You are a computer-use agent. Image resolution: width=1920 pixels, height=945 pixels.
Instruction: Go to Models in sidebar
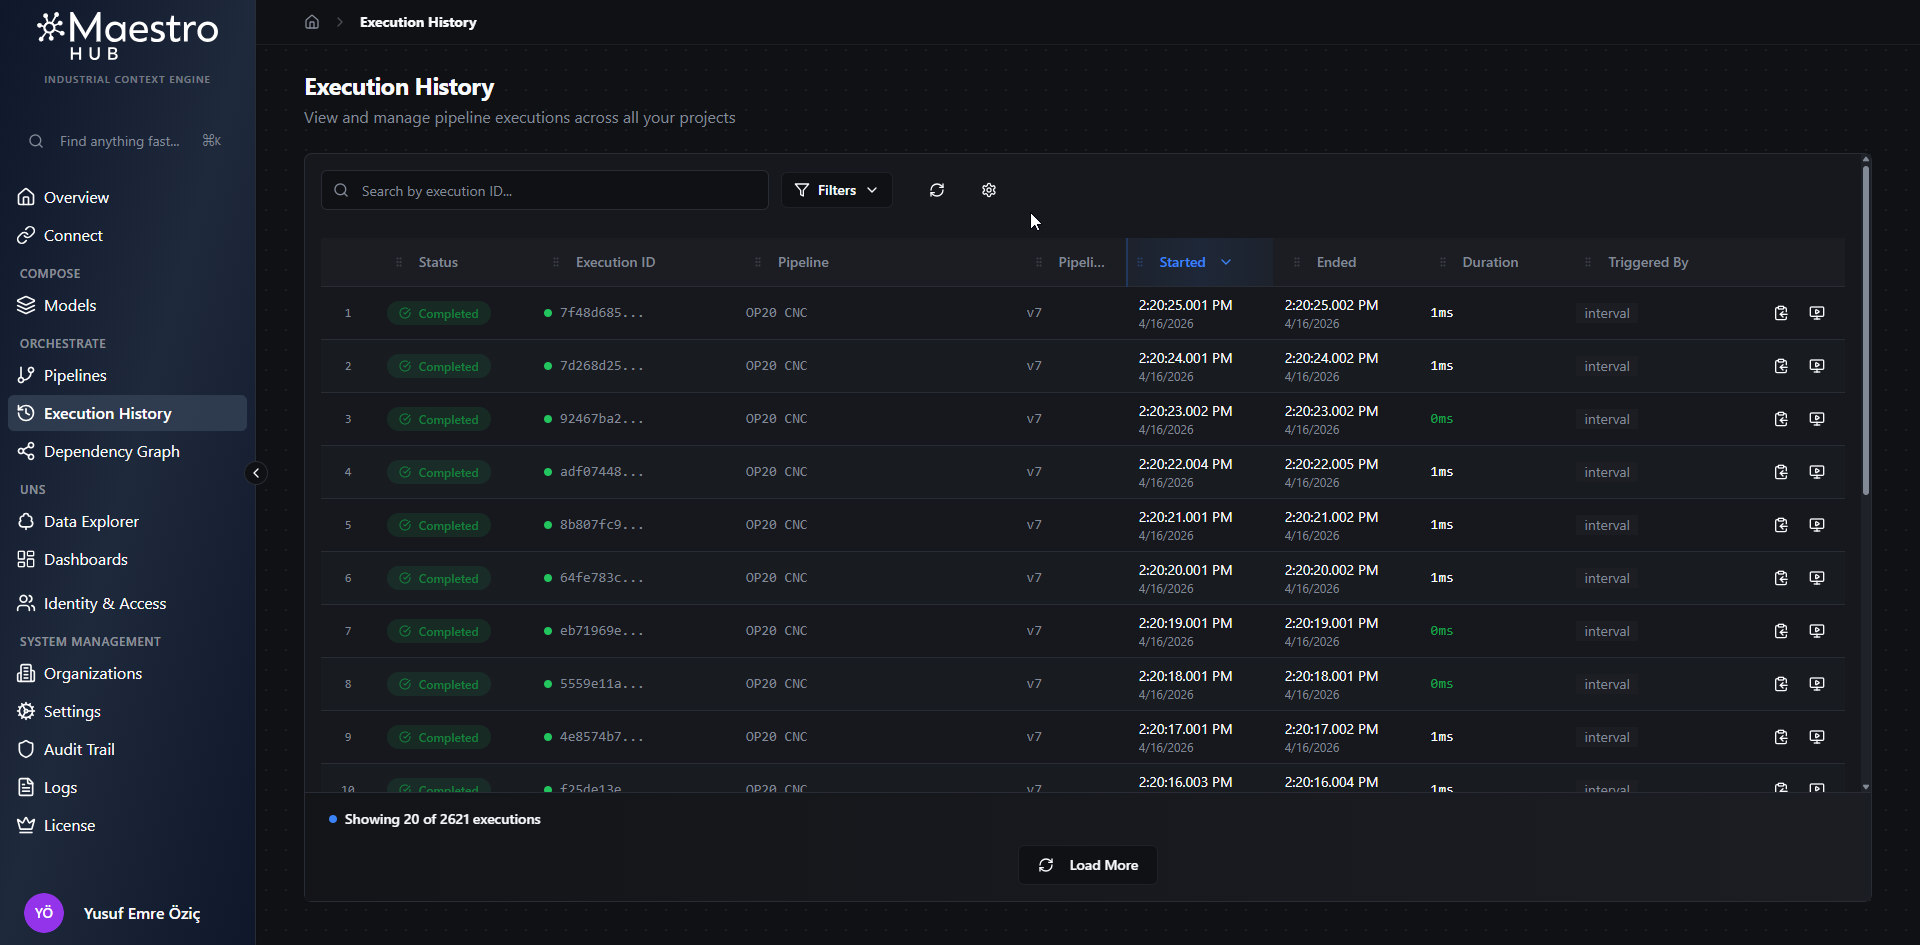(127, 305)
